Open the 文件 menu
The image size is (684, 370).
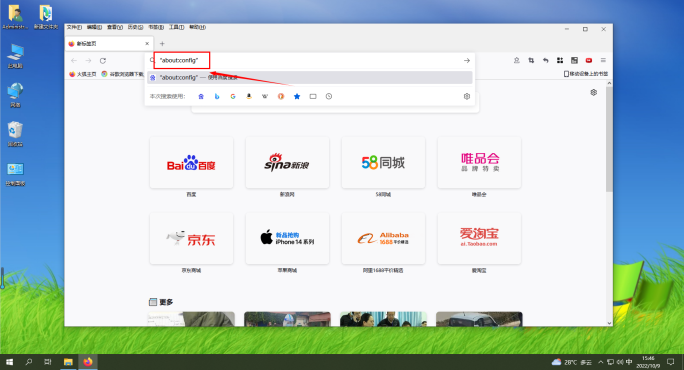[x=74, y=27]
